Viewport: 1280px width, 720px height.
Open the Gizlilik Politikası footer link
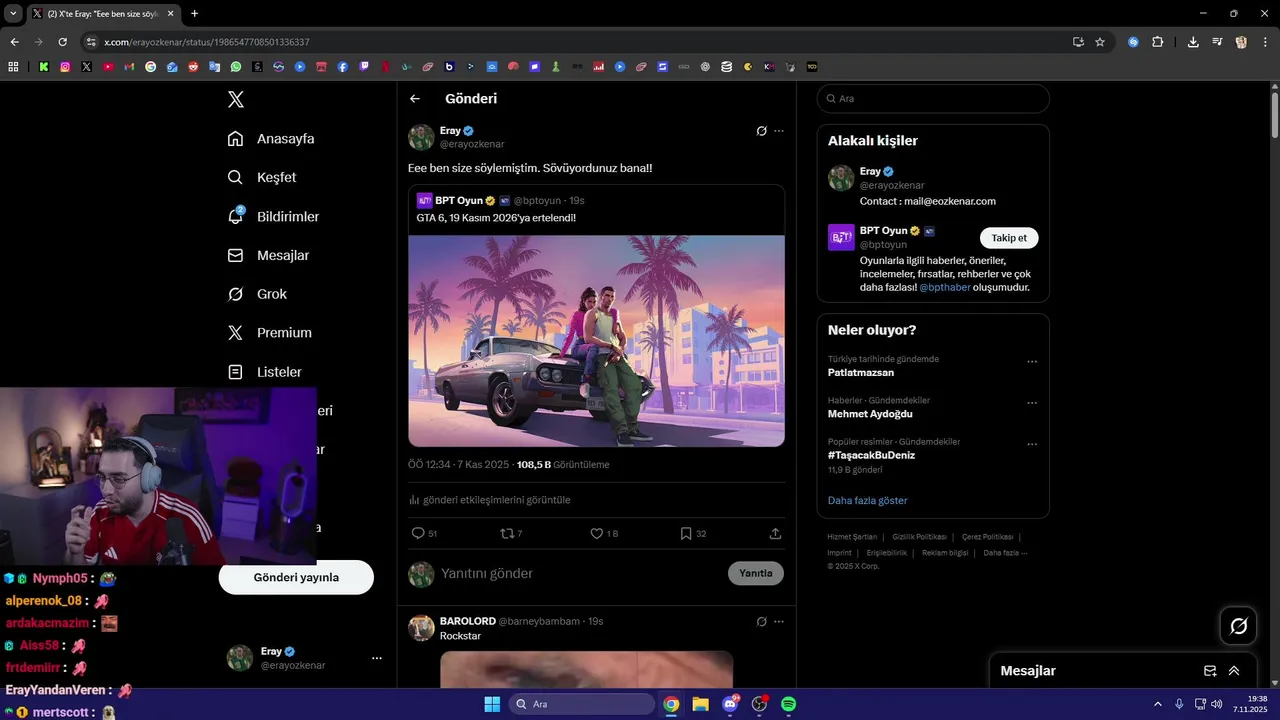pyautogui.click(x=919, y=537)
